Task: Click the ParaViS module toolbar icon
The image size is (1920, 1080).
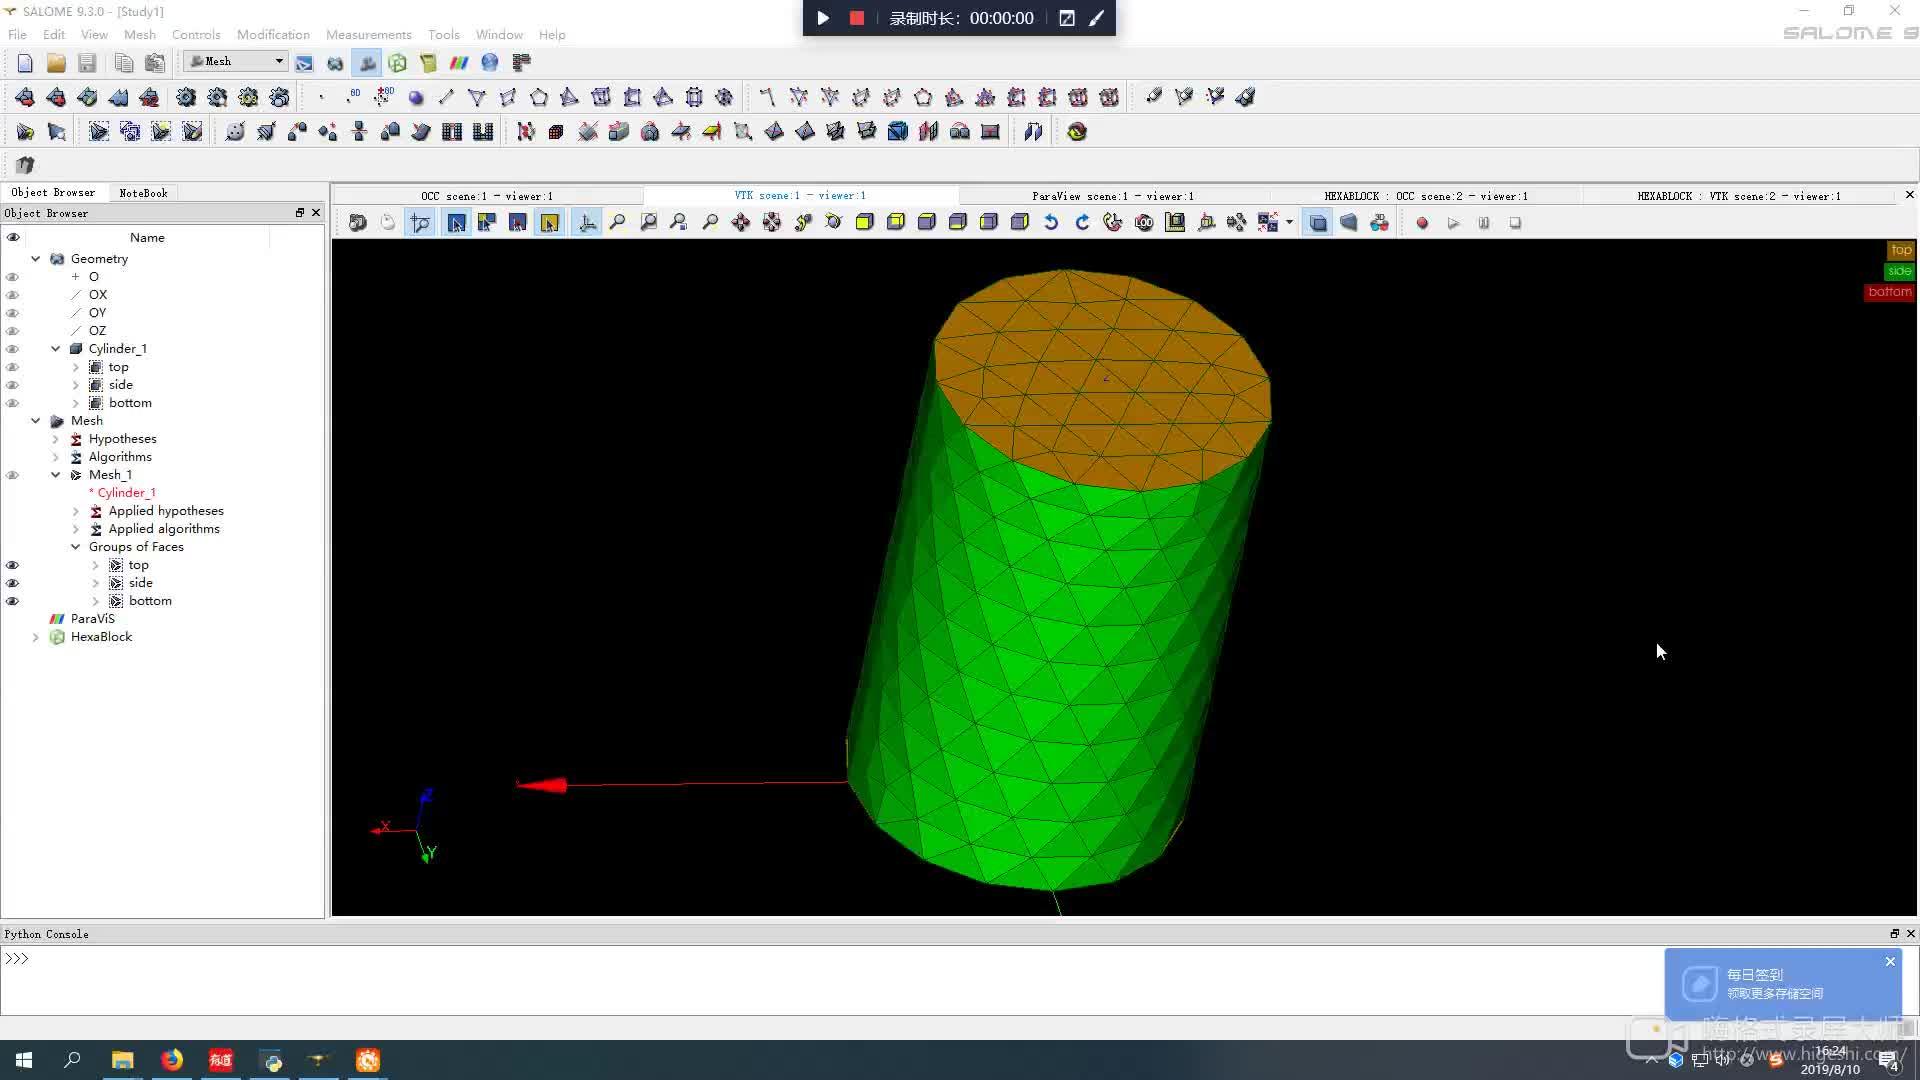Action: click(459, 63)
